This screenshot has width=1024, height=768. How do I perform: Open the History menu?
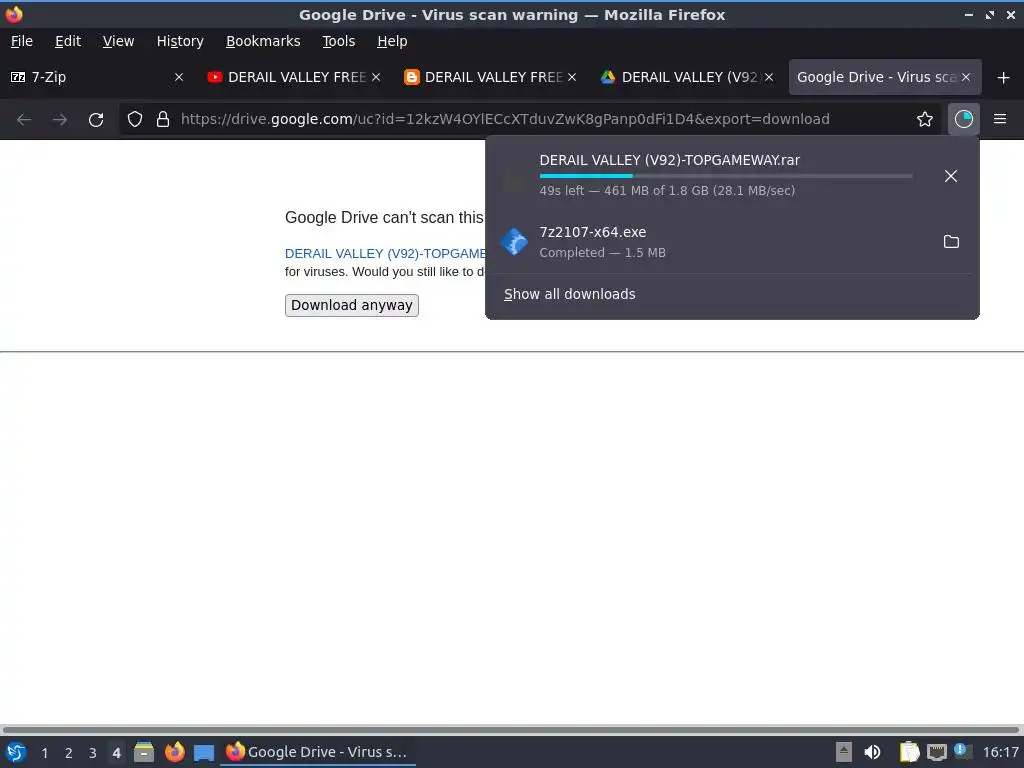click(180, 41)
